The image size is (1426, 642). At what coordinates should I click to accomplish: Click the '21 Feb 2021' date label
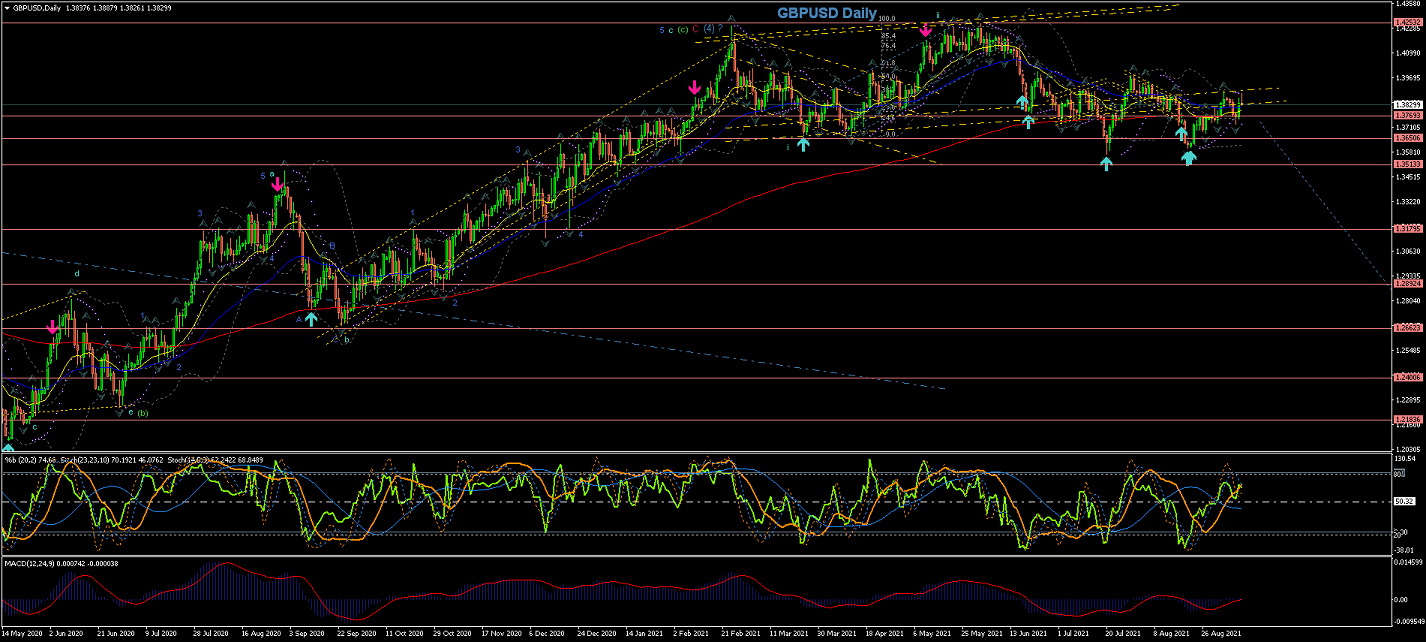[x=741, y=633]
